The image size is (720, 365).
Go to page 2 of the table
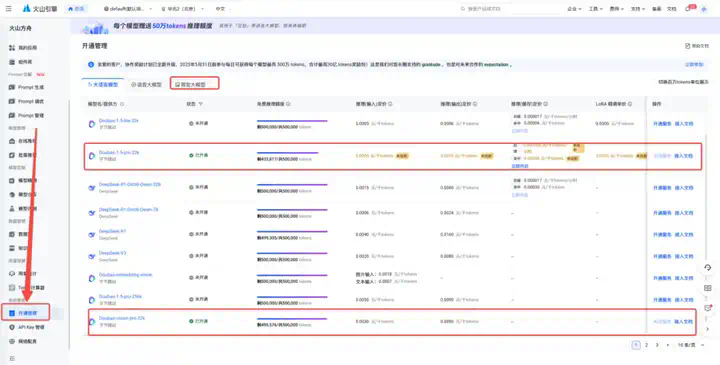tap(647, 345)
